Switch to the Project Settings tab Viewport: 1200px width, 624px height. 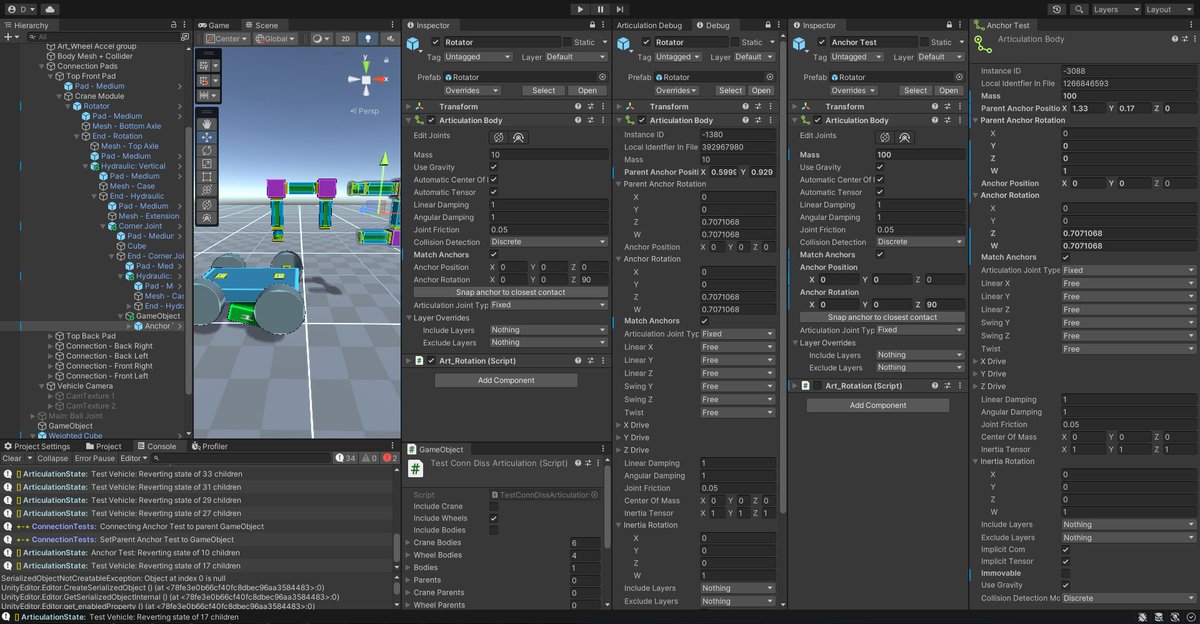click(x=37, y=446)
